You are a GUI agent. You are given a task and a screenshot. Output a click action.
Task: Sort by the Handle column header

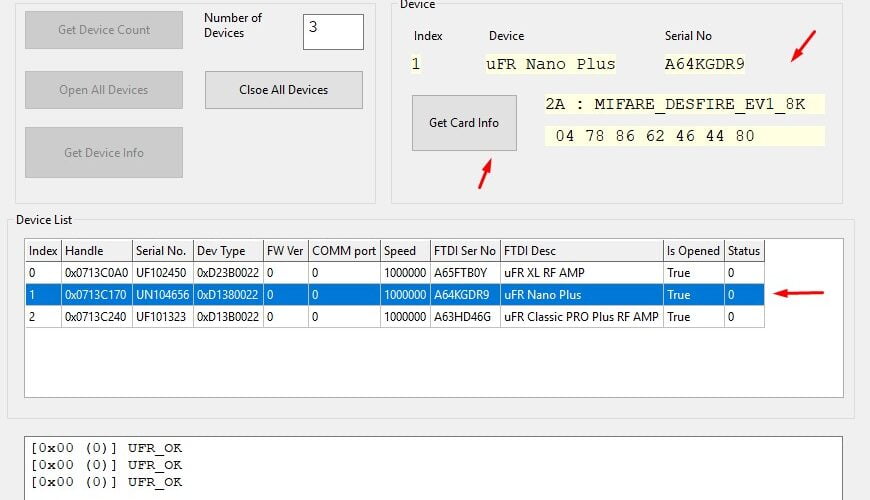(x=97, y=251)
